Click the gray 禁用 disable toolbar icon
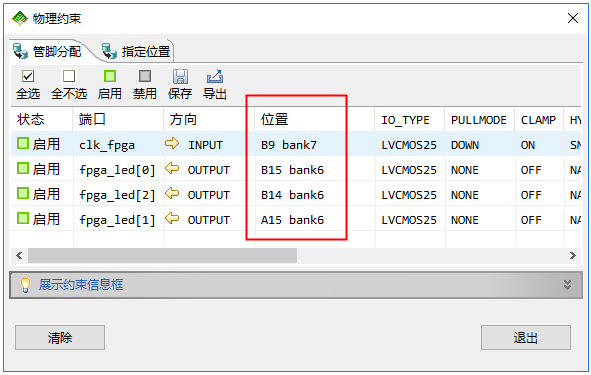 tap(145, 76)
